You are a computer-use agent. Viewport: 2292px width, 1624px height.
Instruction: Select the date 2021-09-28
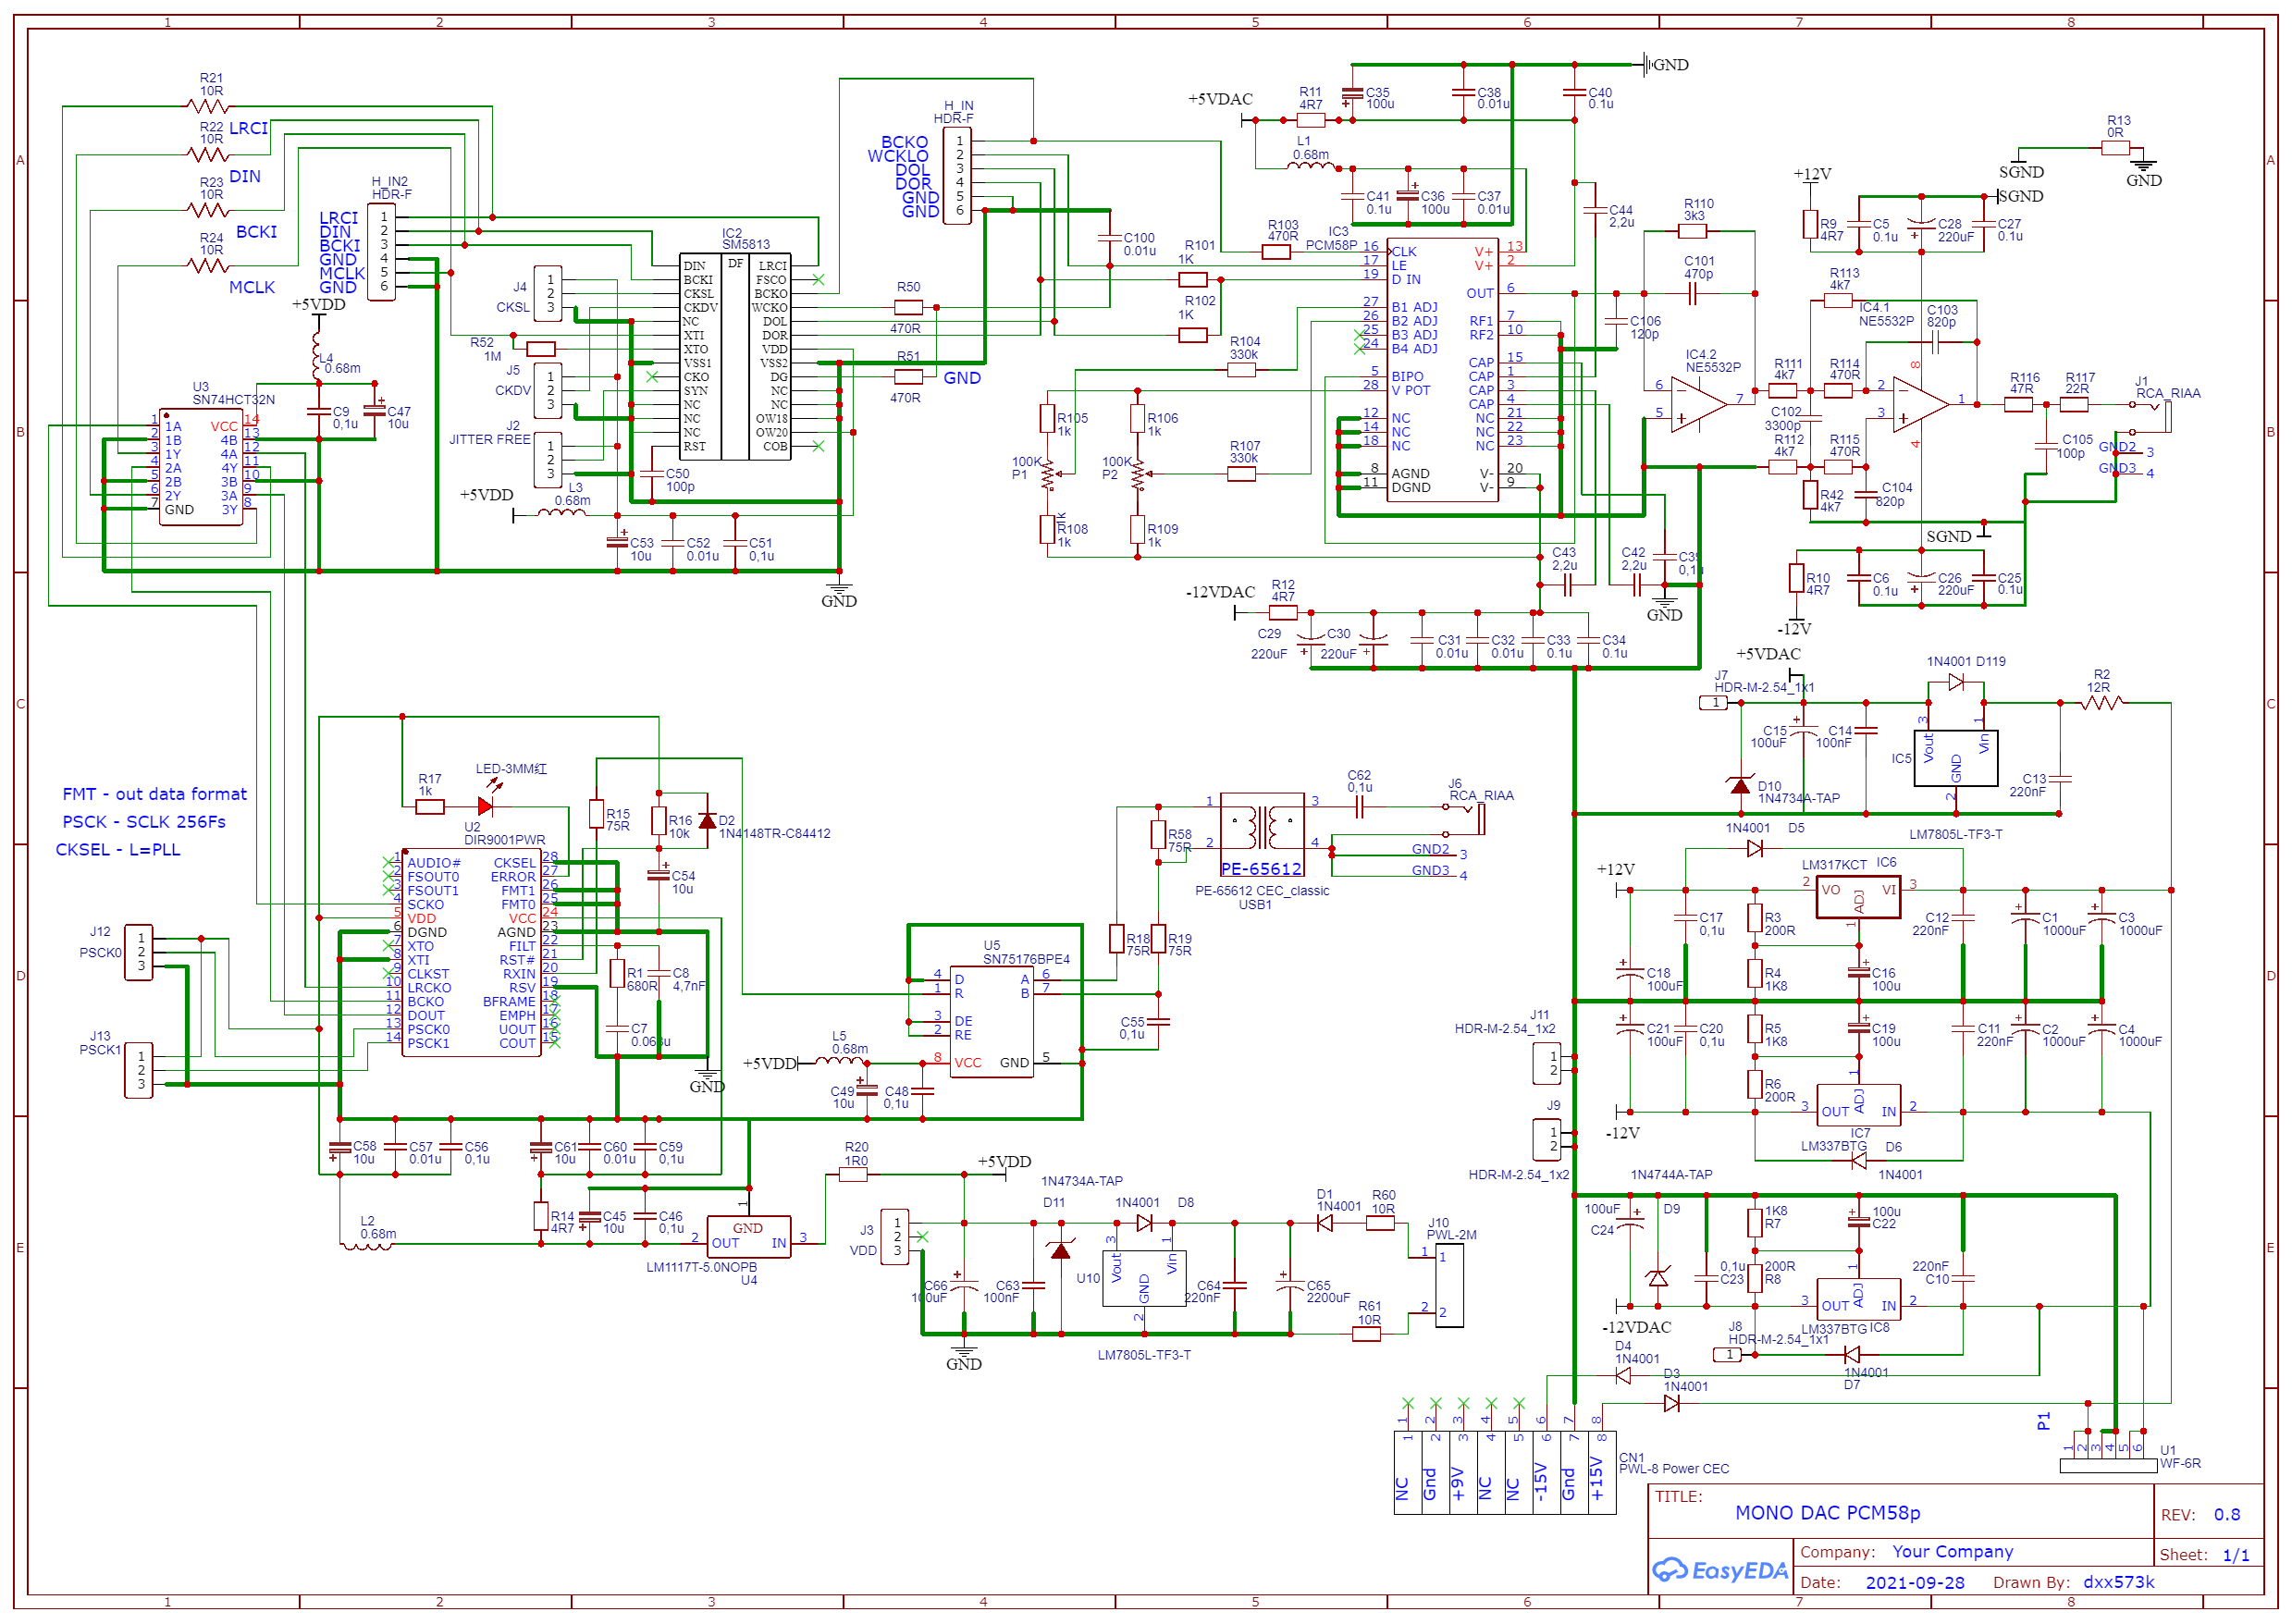pyautogui.click(x=1914, y=1583)
